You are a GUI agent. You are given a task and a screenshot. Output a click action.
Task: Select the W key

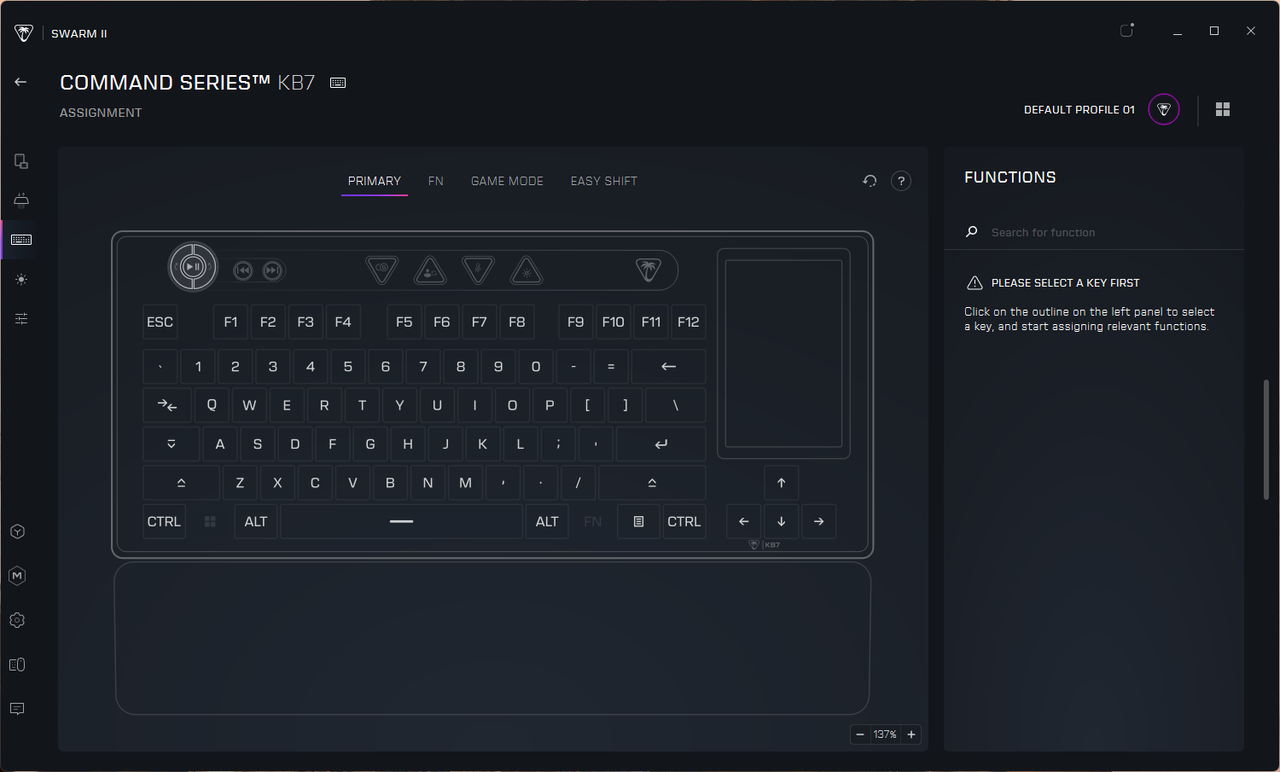coord(249,406)
